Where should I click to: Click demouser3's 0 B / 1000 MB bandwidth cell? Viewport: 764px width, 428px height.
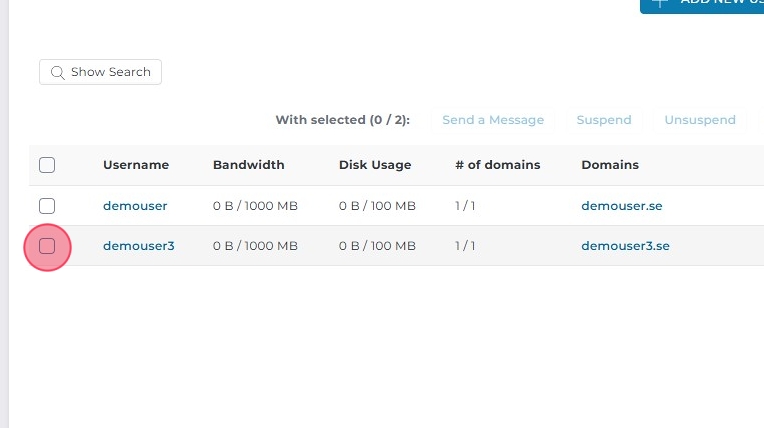tap(255, 246)
